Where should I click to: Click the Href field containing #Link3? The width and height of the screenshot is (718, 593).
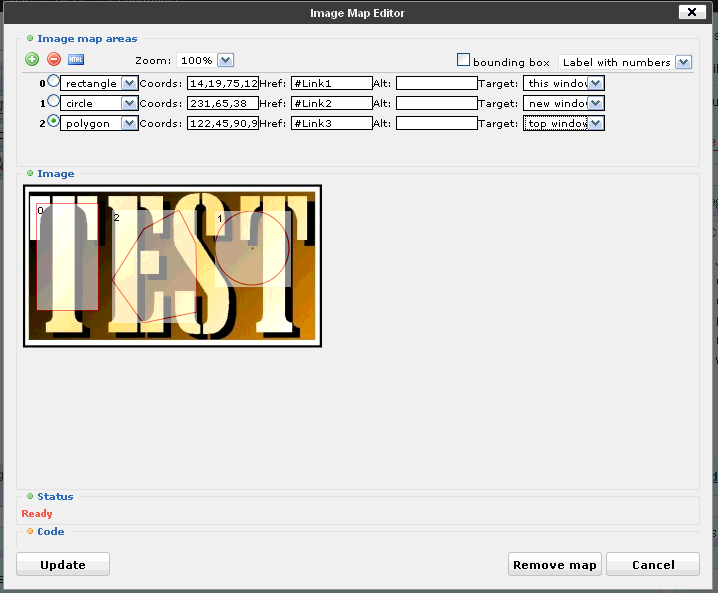click(332, 123)
